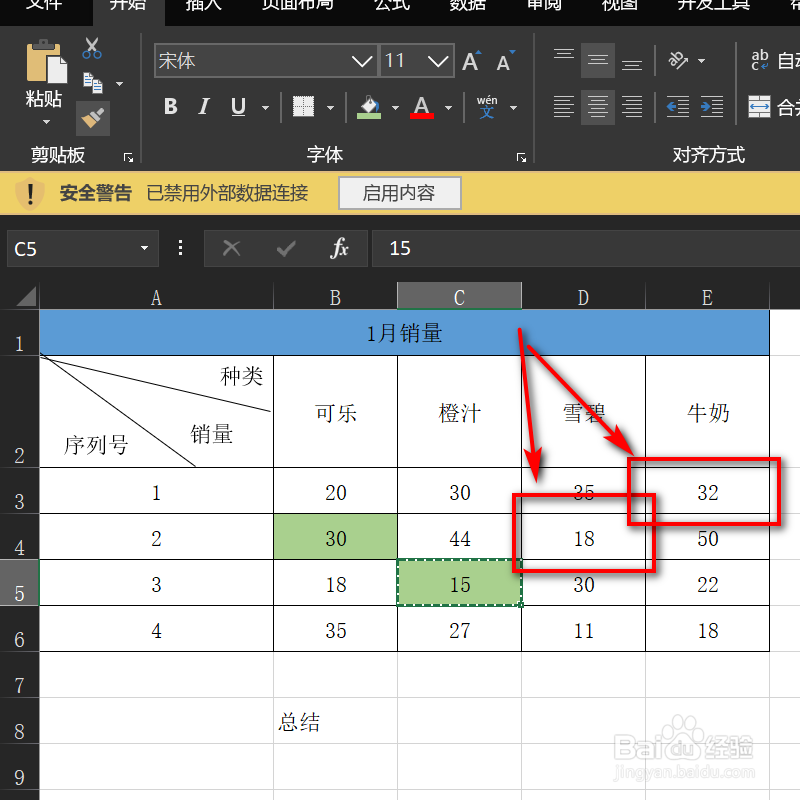This screenshot has height=800, width=800.
Task: Click the Cut (scissors) icon
Action: pos(95,48)
